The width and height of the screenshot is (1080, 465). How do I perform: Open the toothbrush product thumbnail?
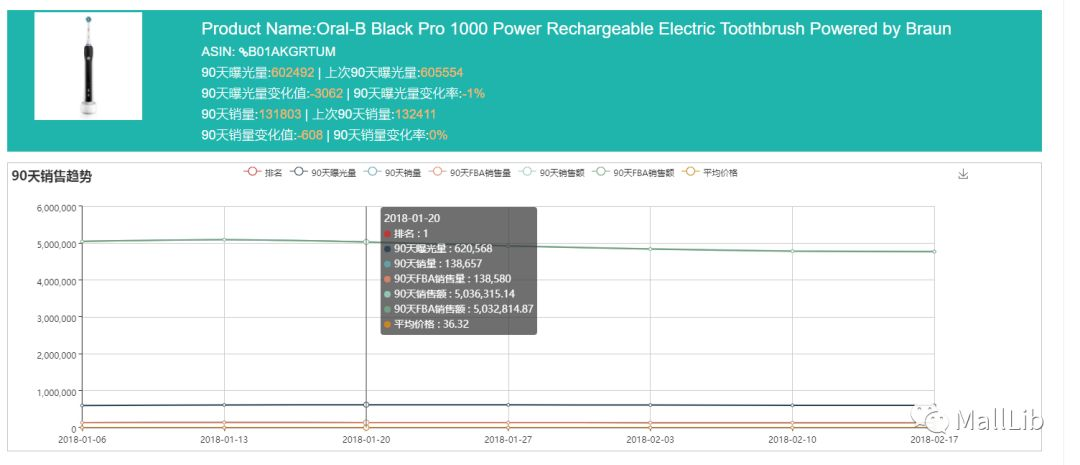tap(88, 66)
